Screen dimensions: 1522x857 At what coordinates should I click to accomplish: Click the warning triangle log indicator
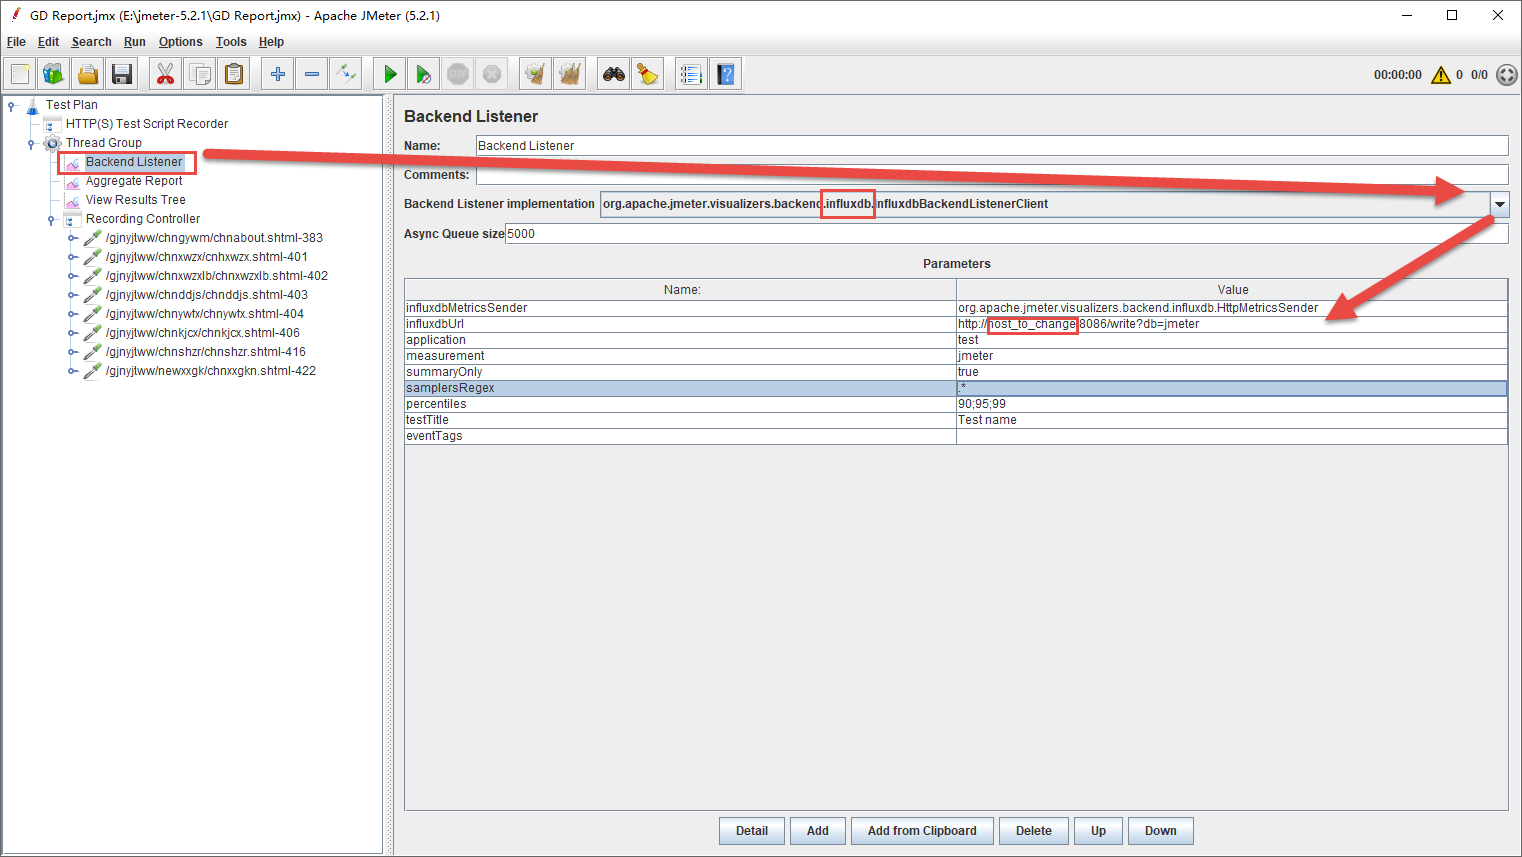pos(1440,75)
